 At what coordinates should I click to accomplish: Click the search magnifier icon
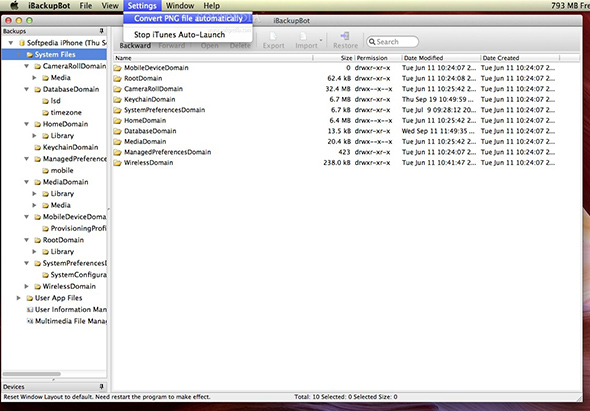(372, 42)
